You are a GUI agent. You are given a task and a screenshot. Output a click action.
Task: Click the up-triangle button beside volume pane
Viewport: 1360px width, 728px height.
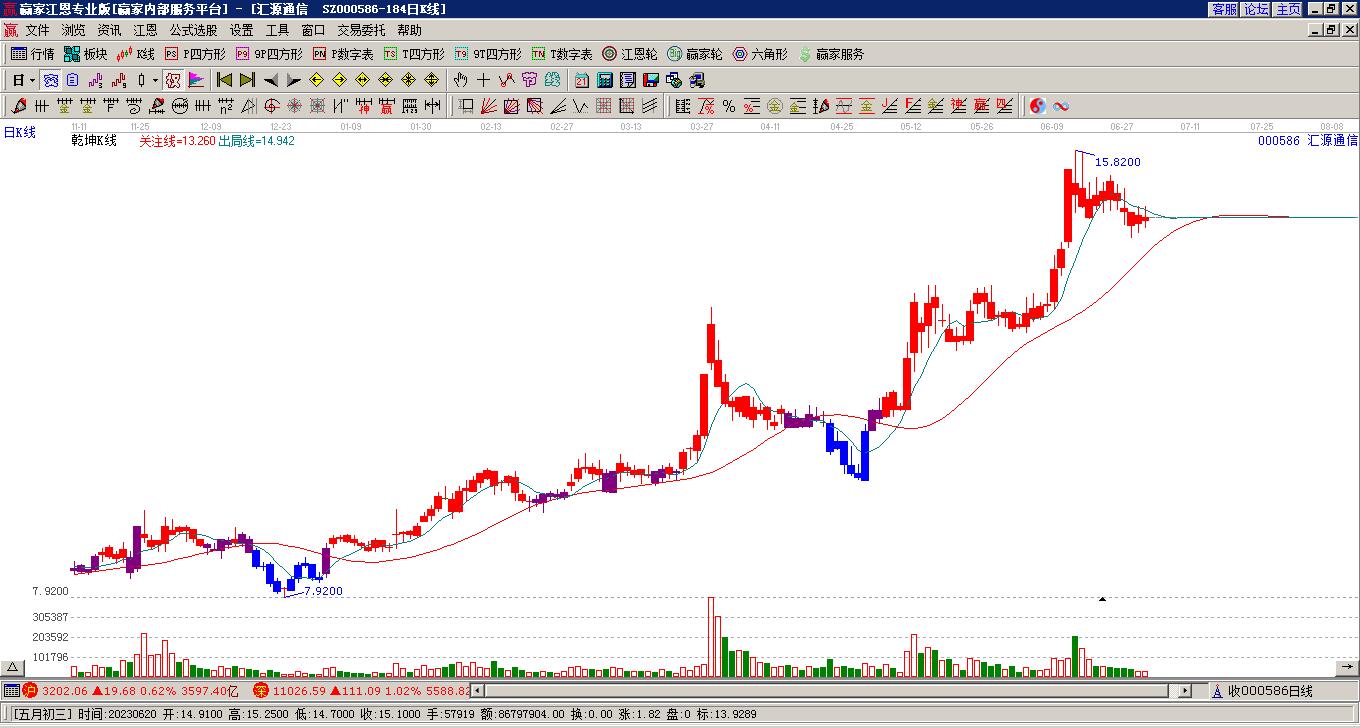[12, 668]
